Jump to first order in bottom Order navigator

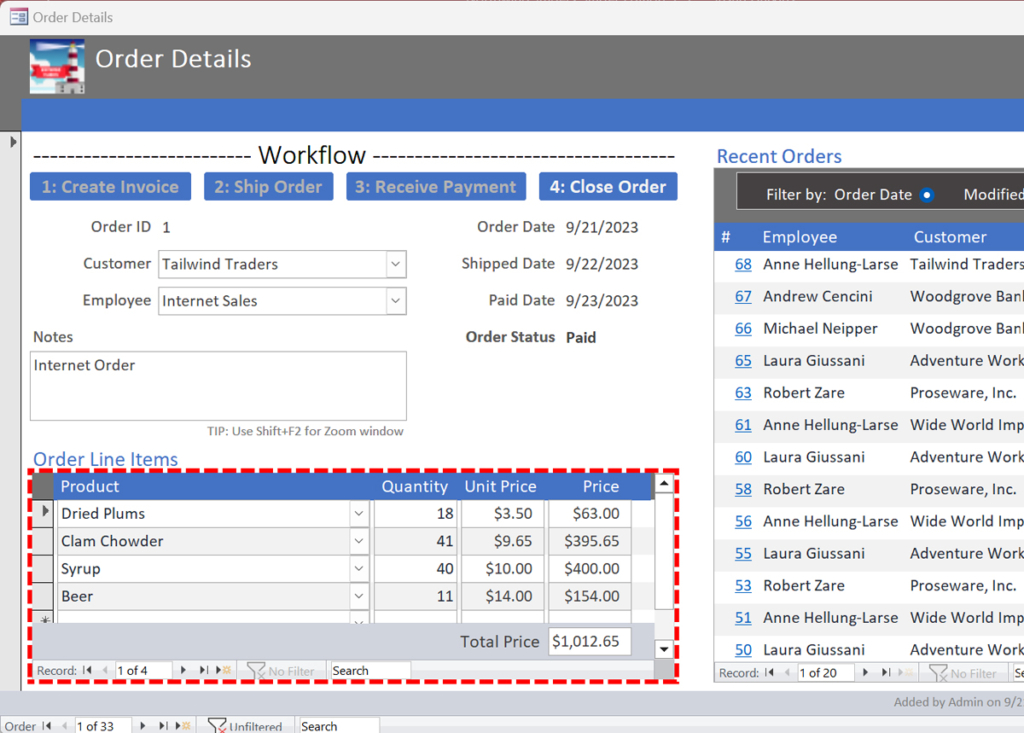46,726
